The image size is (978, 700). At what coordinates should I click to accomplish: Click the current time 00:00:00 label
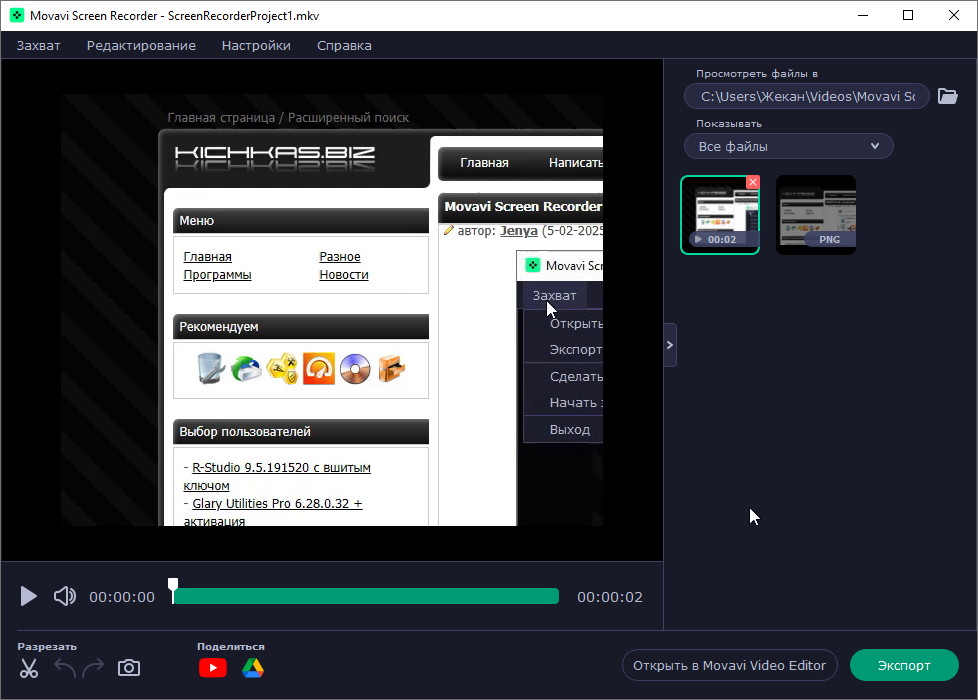122,597
